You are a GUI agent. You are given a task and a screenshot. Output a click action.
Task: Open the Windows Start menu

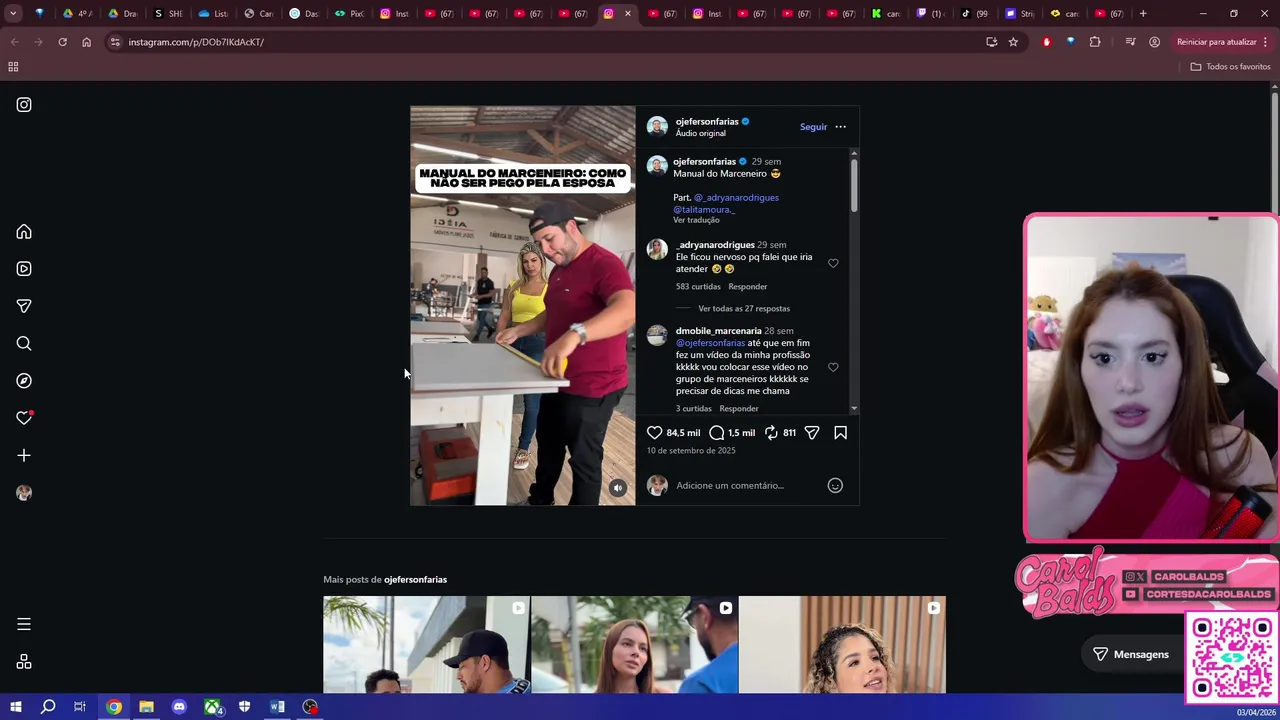15,707
